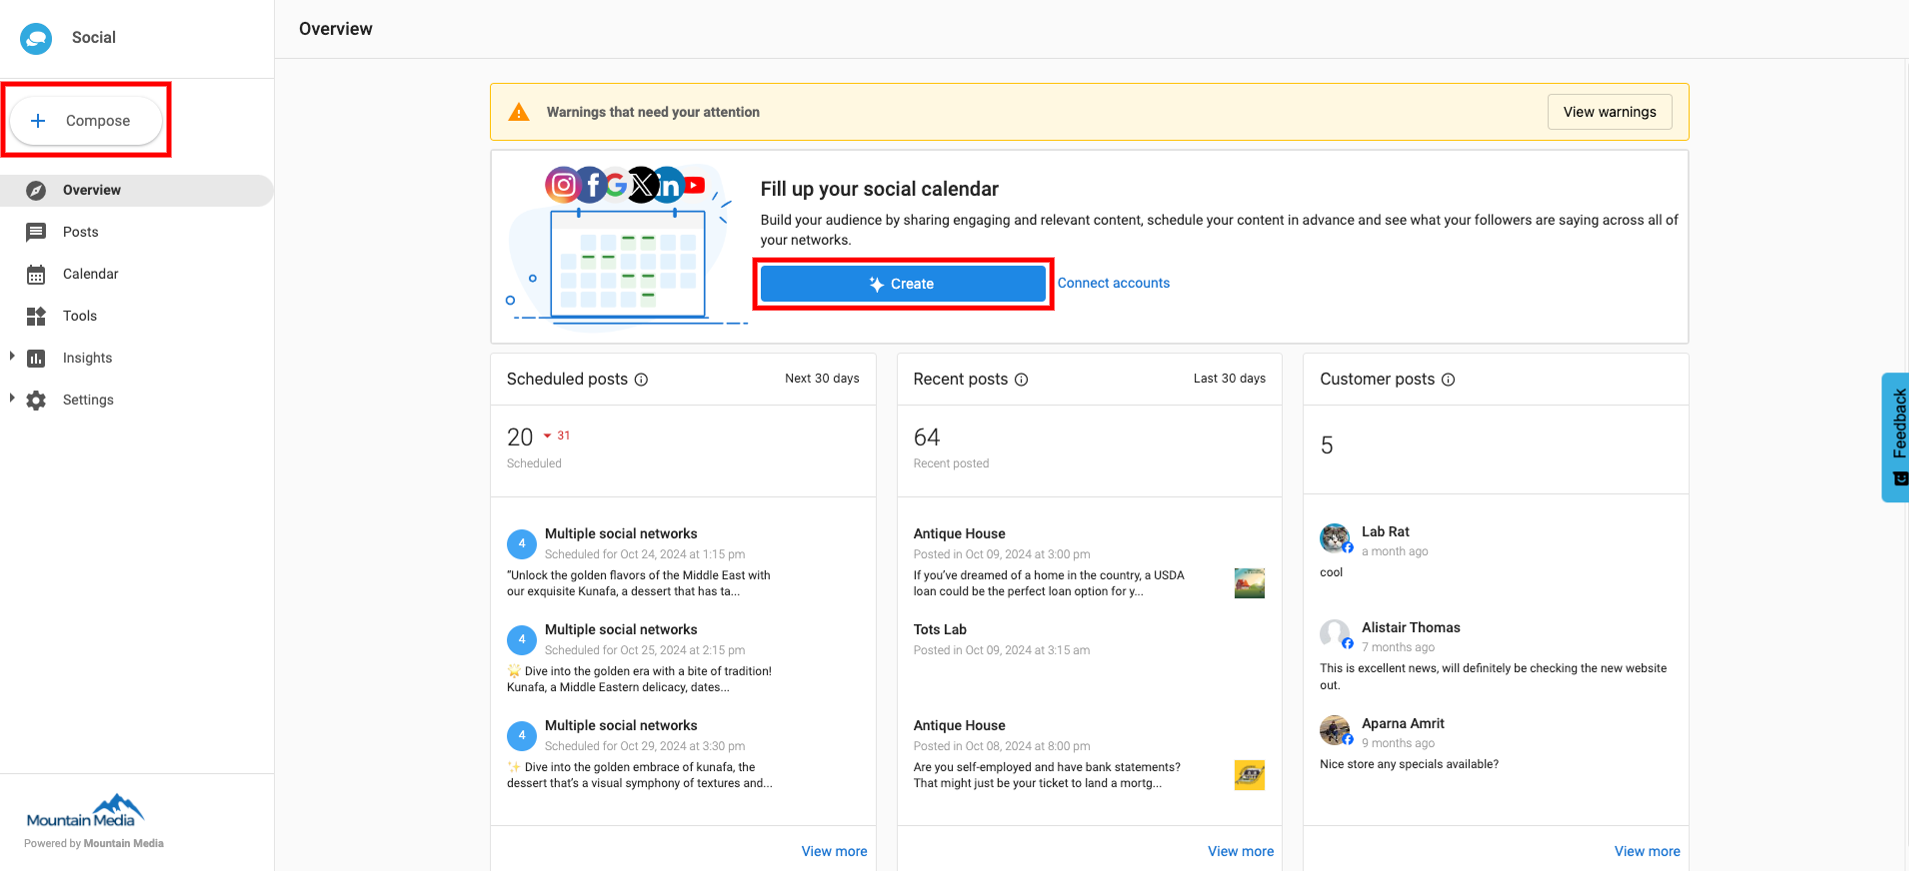Image resolution: width=1909 pixels, height=871 pixels.
Task: Expand the Settings arrow
Action: click(12, 398)
